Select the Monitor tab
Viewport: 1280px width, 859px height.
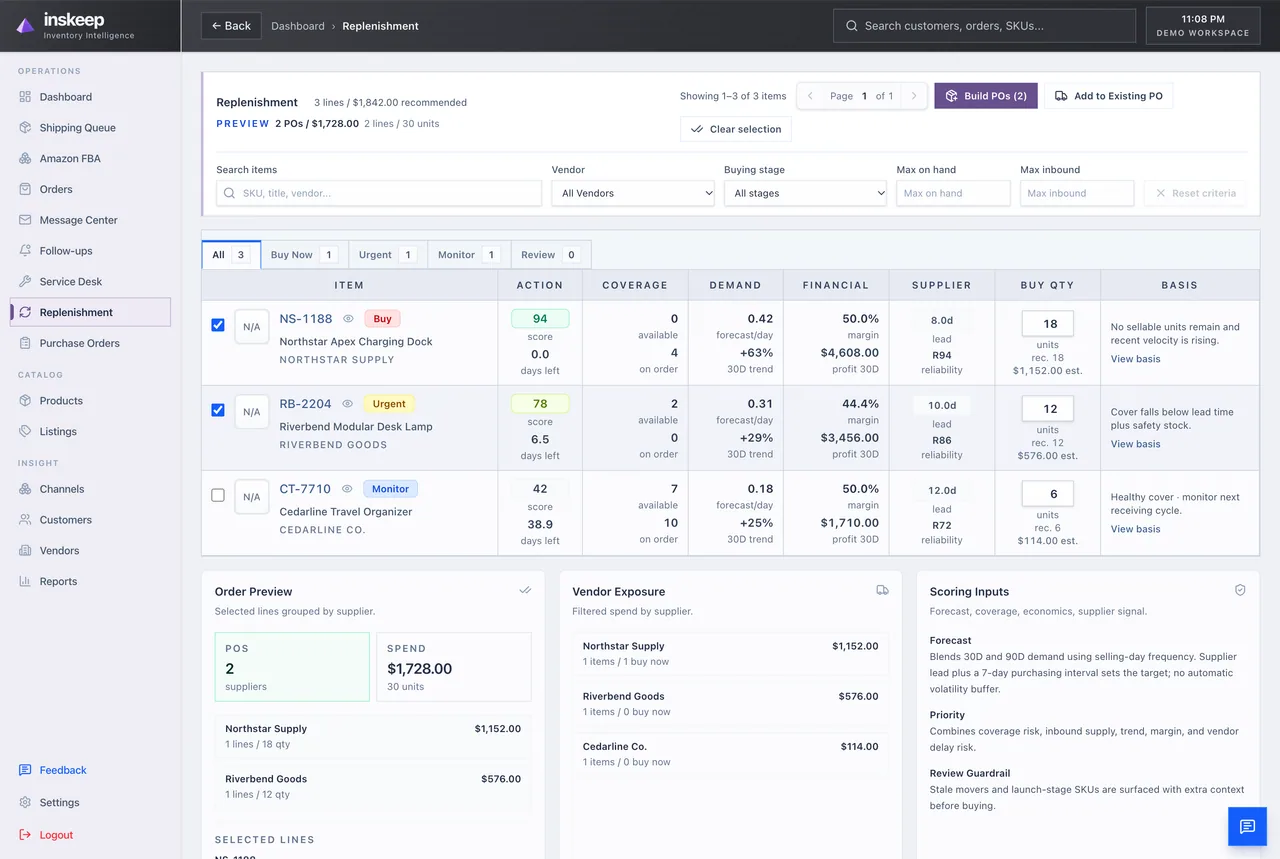[469, 255]
